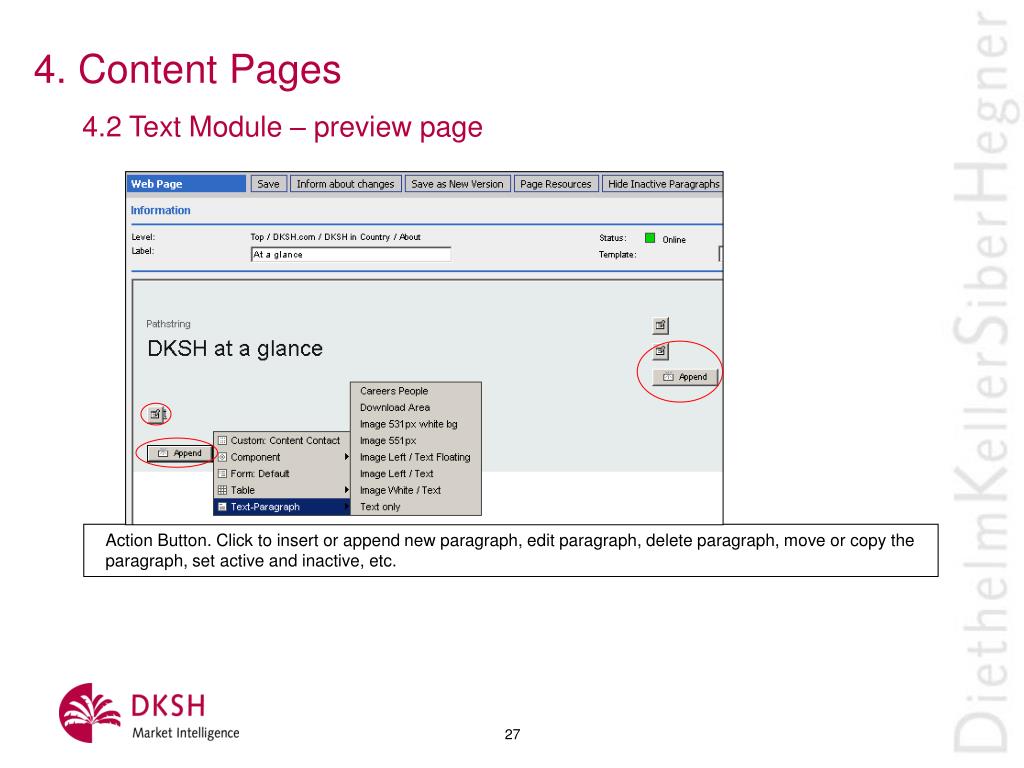Click the level path 'Top / DKSH.com / DKSH in Country / About'
Viewport: 1024px width, 768px height.
336,237
